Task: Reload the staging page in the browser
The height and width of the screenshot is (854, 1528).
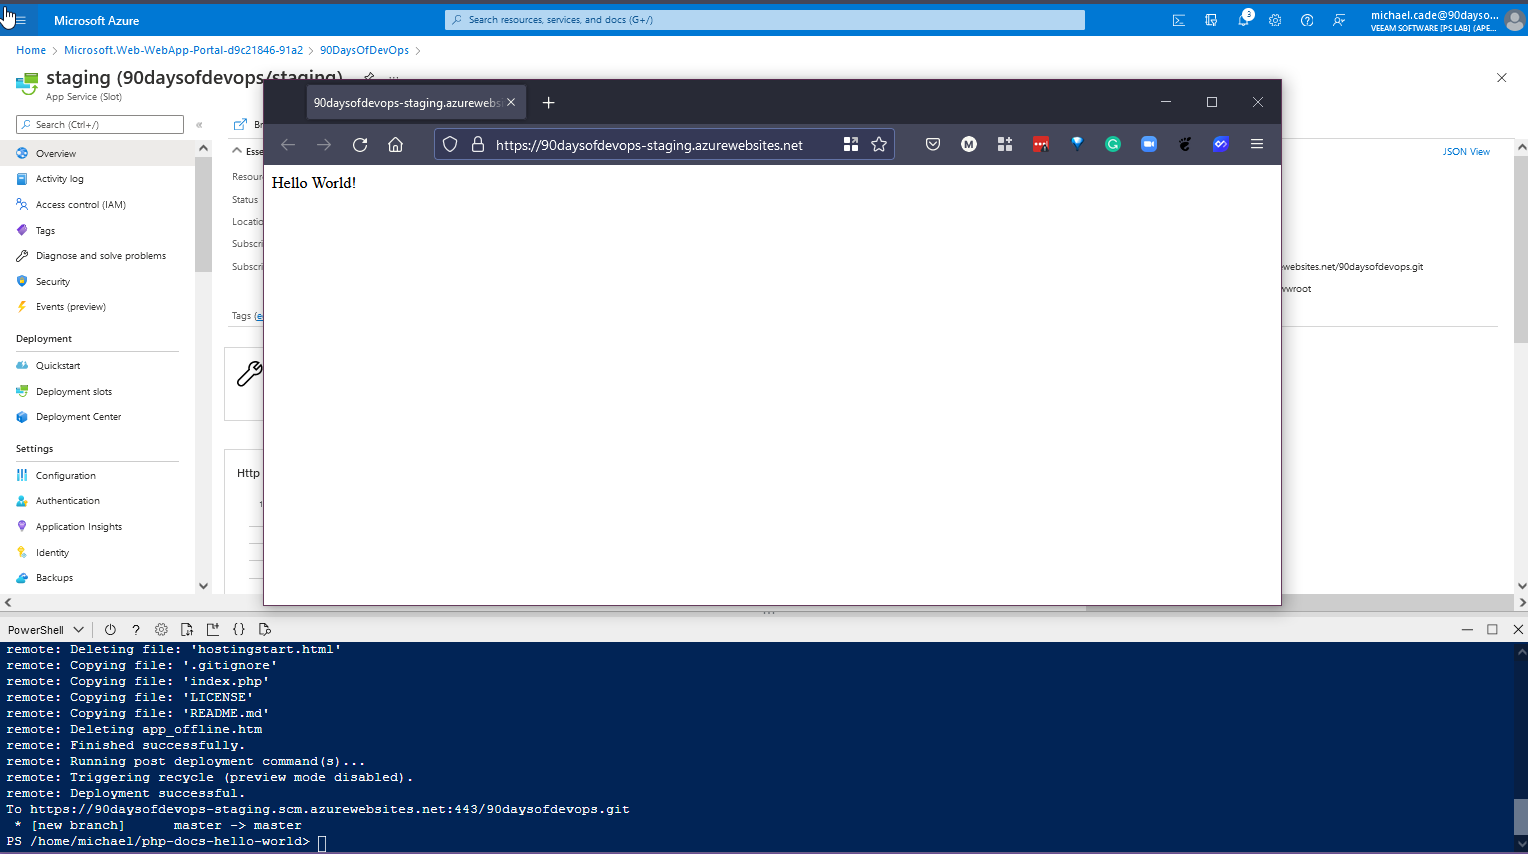Action: coord(360,145)
